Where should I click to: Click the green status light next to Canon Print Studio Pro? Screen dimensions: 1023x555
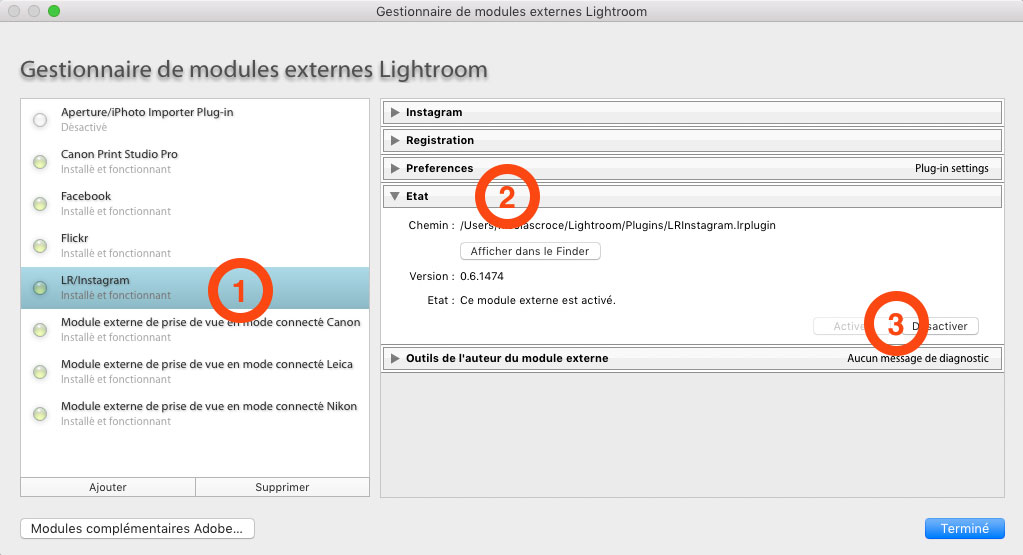(x=40, y=162)
